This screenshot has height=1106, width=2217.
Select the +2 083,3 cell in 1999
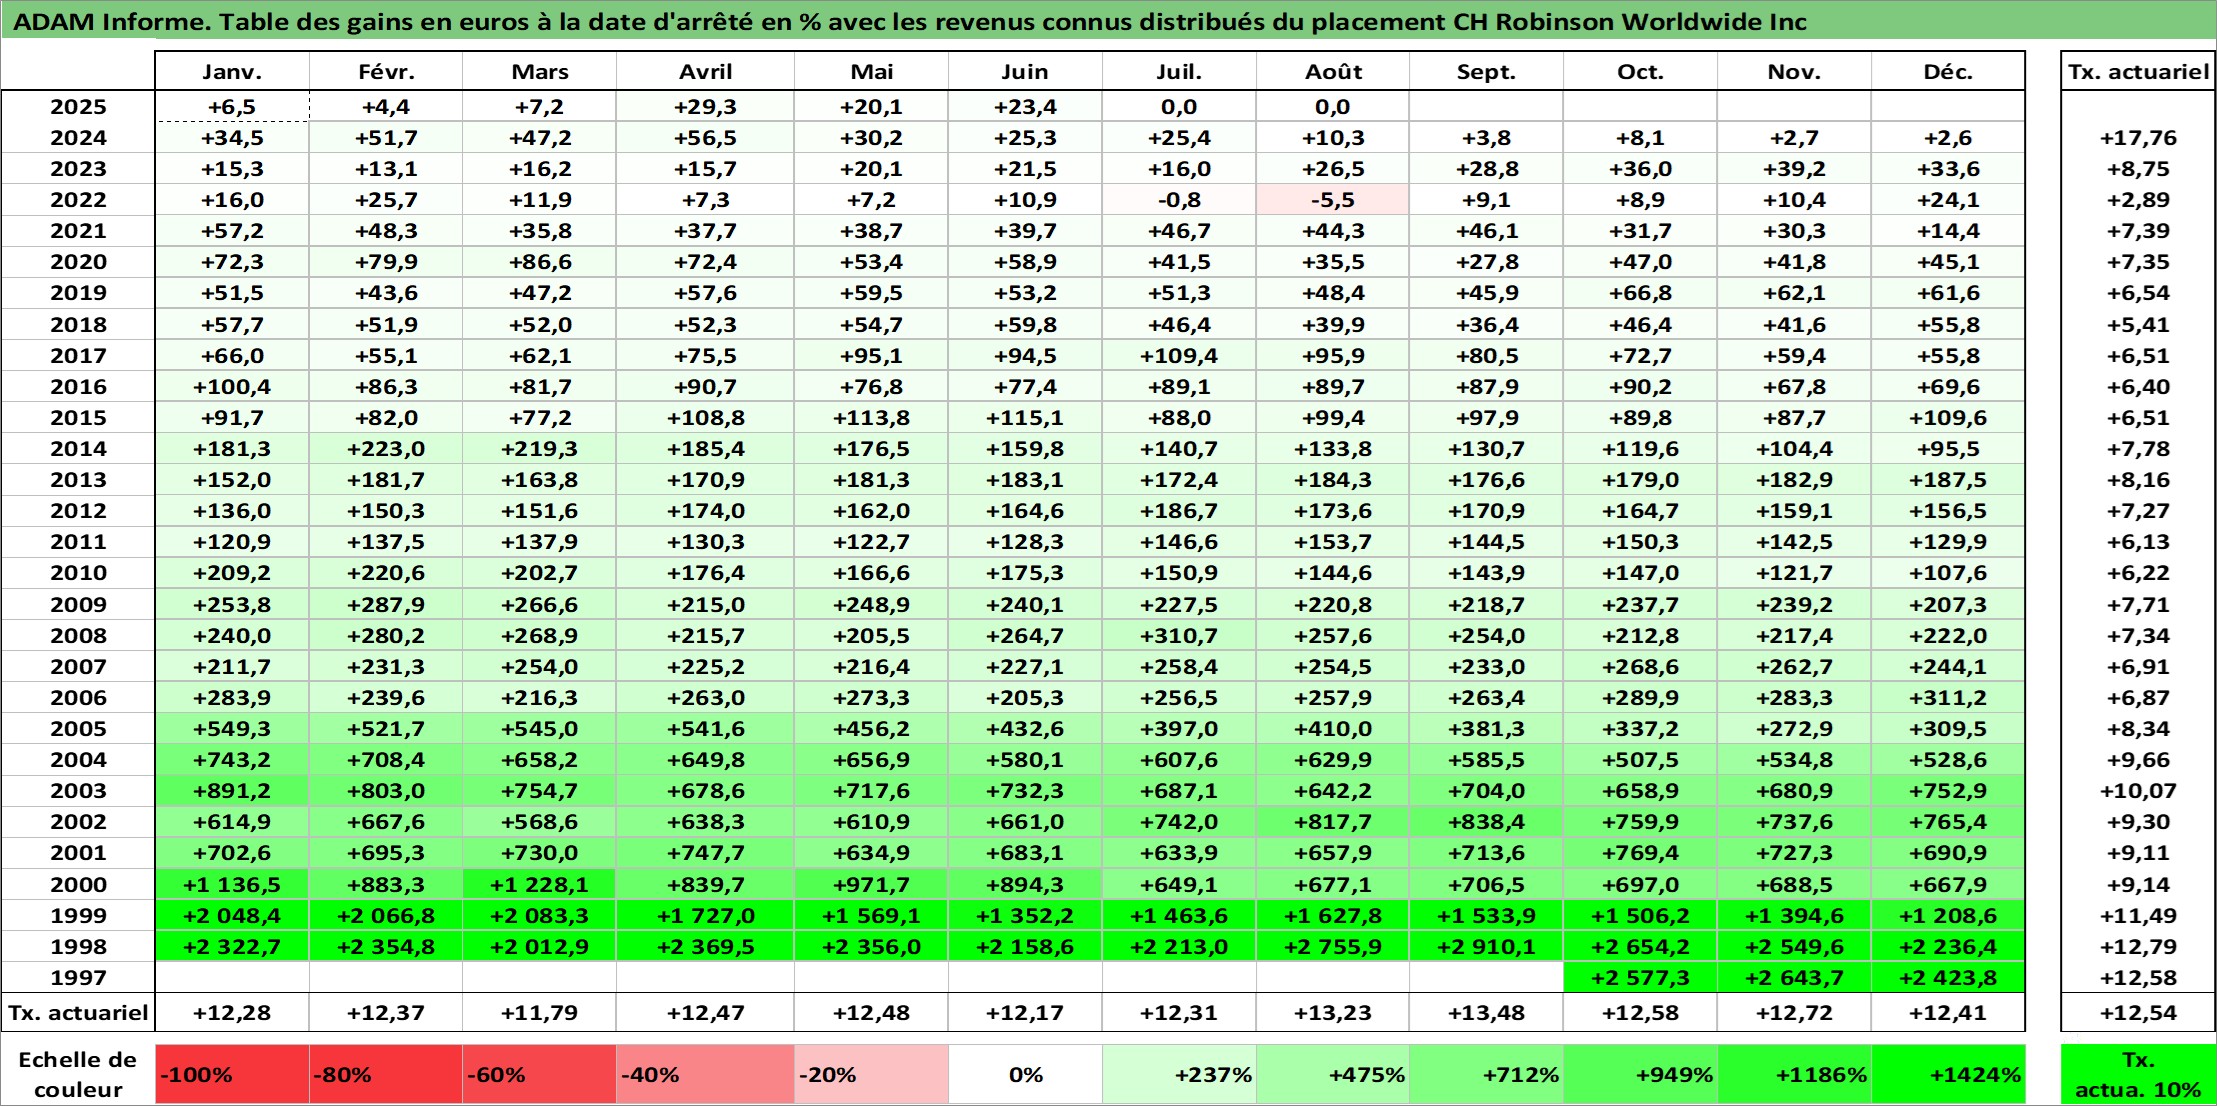(539, 916)
